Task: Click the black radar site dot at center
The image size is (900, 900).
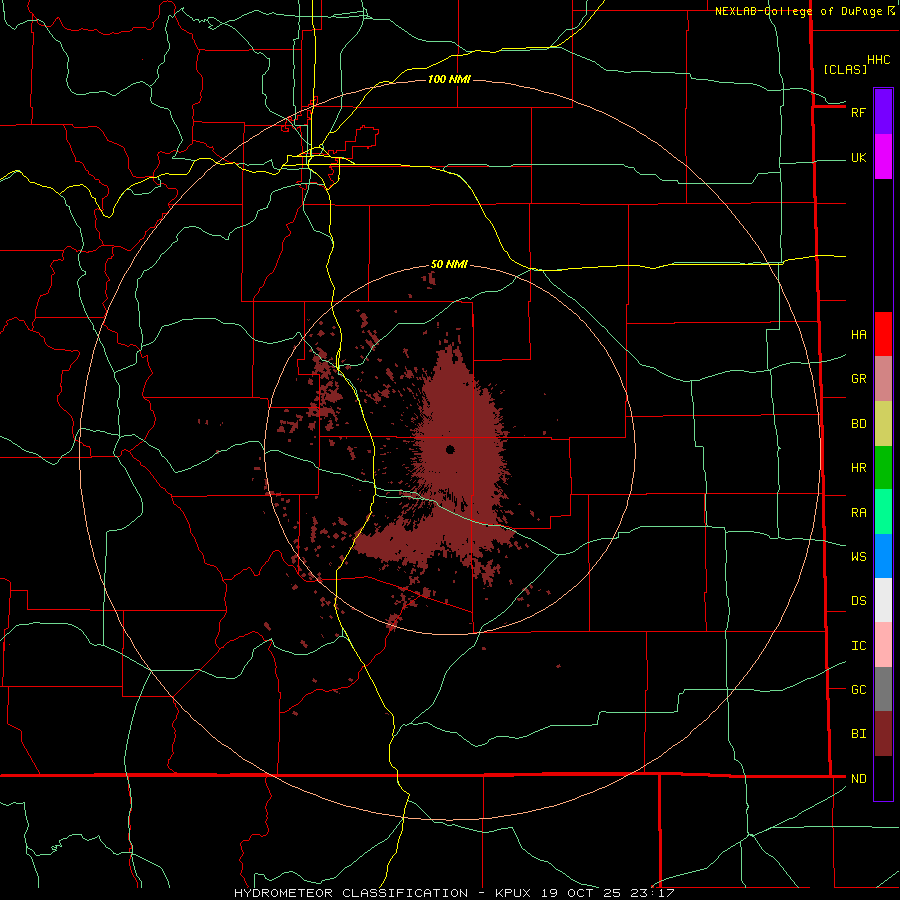Action: coord(450,449)
